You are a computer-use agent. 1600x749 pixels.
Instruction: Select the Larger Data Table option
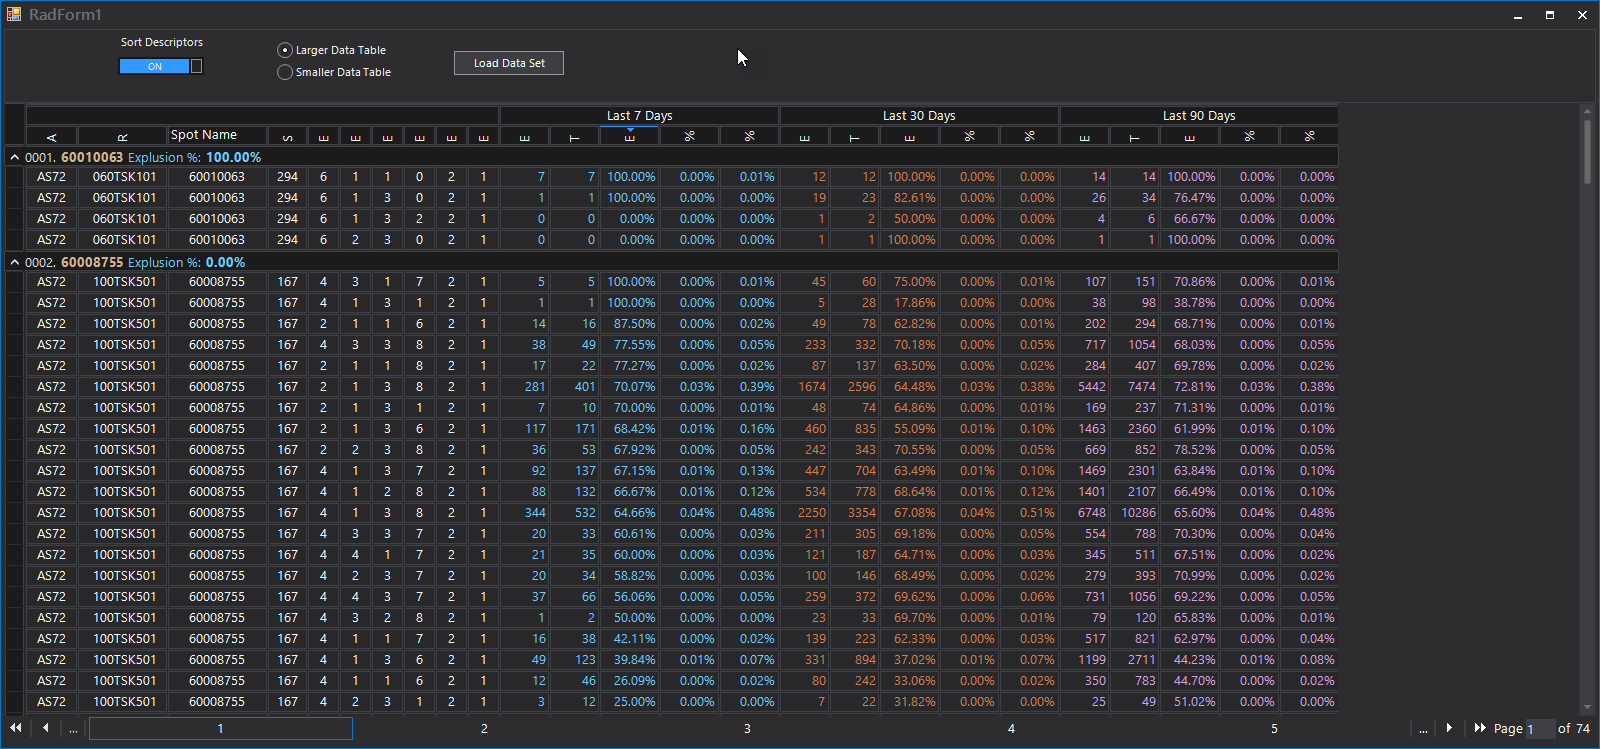click(285, 50)
